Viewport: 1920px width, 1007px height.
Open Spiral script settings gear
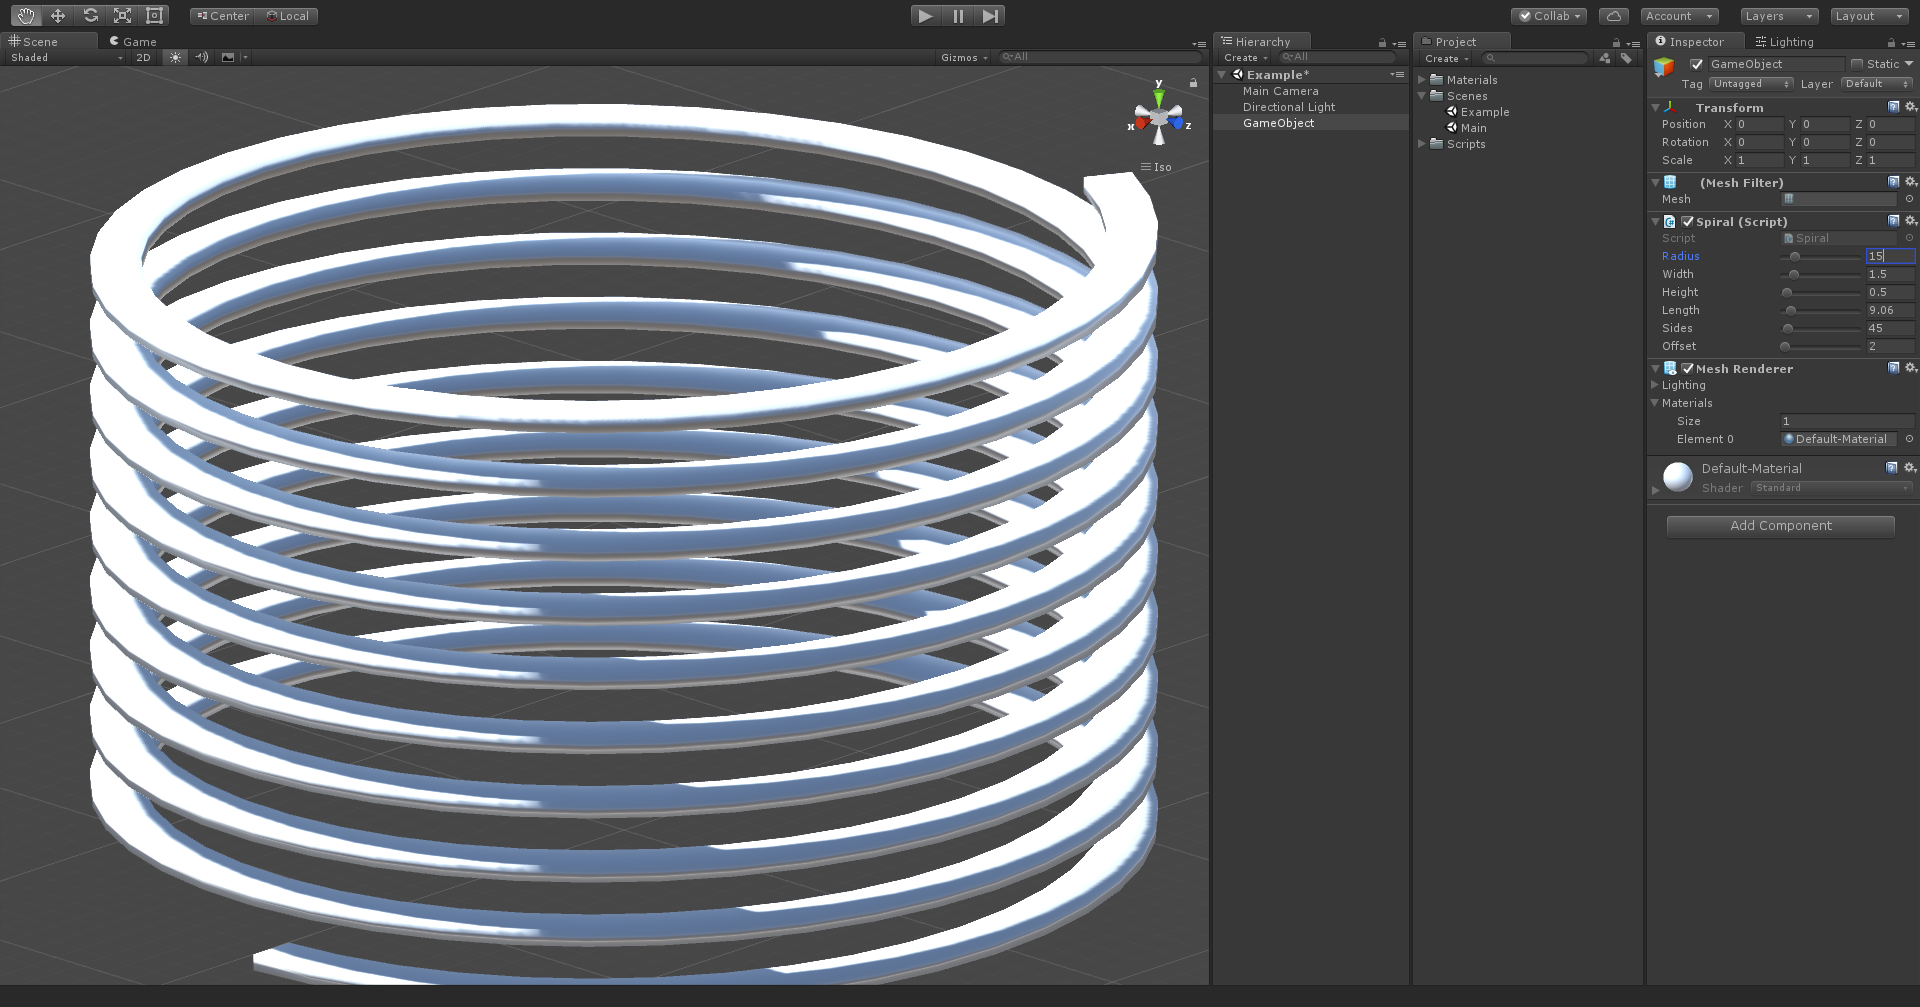coord(1910,221)
